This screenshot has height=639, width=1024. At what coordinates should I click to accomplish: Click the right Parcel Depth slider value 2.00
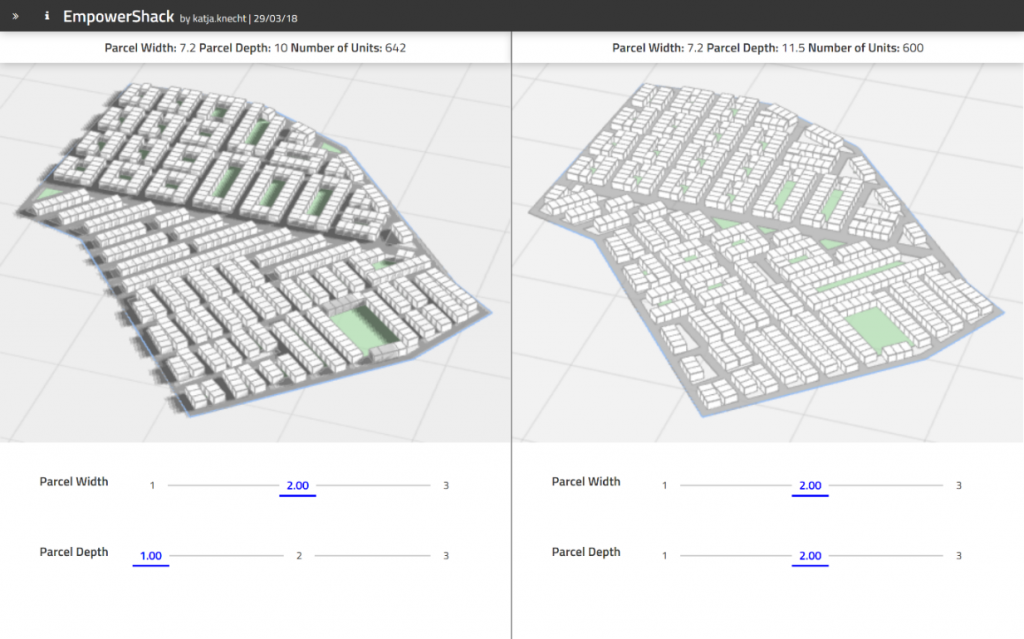810,555
